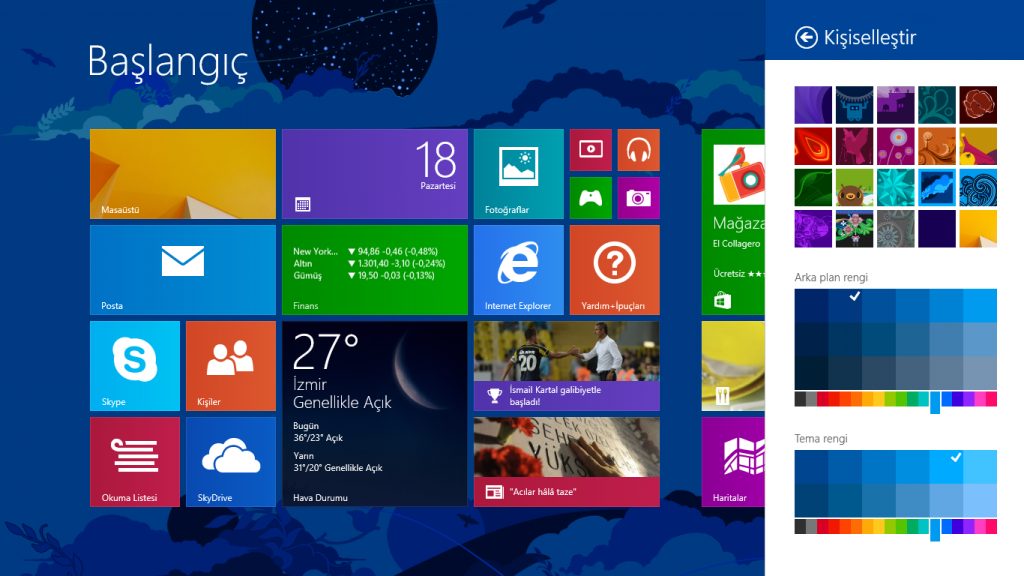Launch the green games controller tile
The image size is (1024, 576).
590,198
